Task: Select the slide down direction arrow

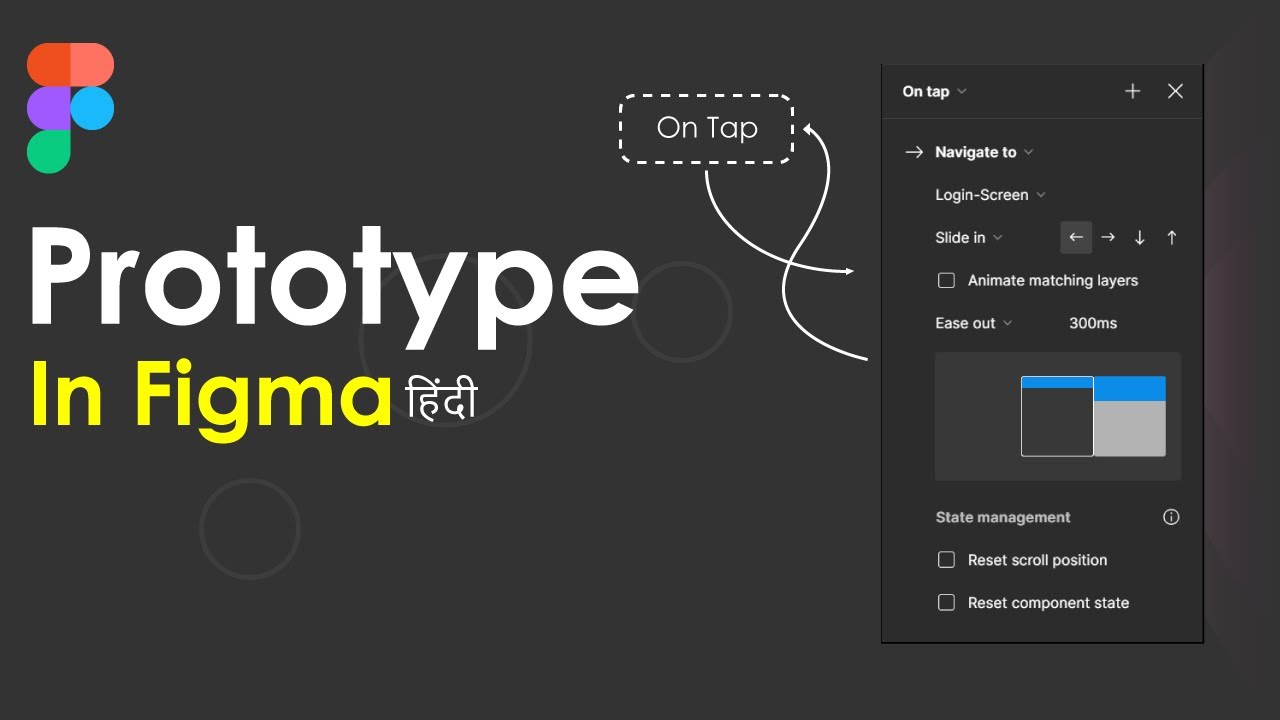Action: tap(1140, 237)
